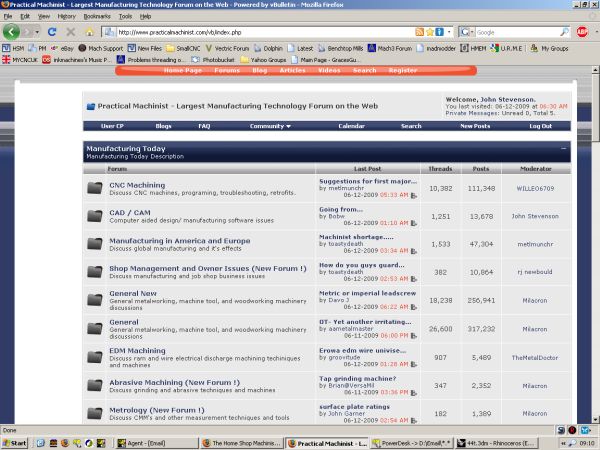Click the search magnifier icon in Google box
The width and height of the screenshot is (600, 450).
564,32
